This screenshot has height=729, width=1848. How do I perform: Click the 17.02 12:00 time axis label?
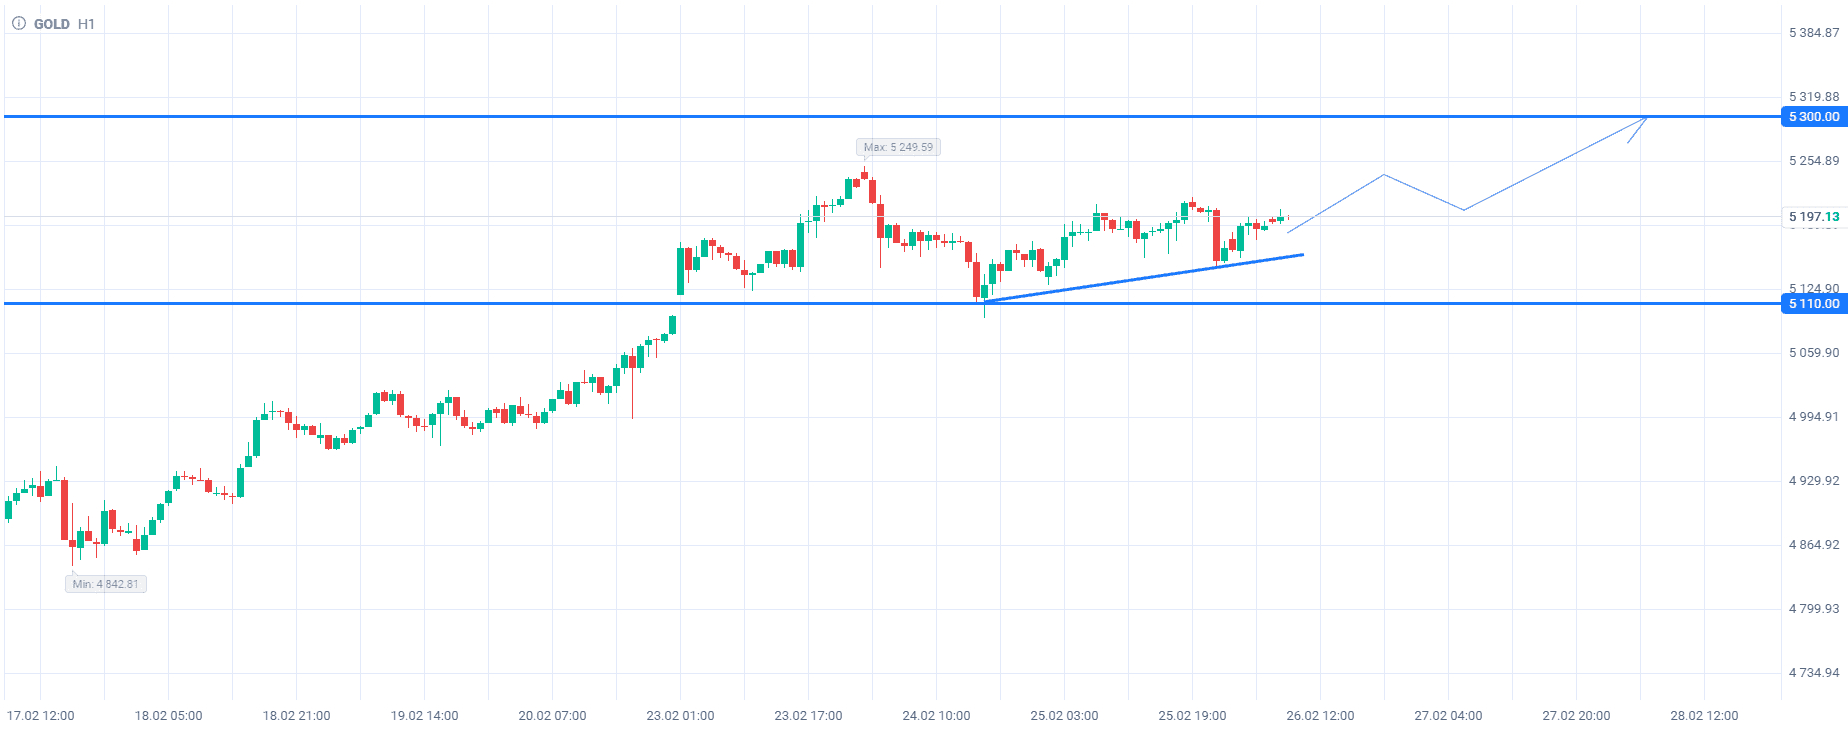coord(41,716)
